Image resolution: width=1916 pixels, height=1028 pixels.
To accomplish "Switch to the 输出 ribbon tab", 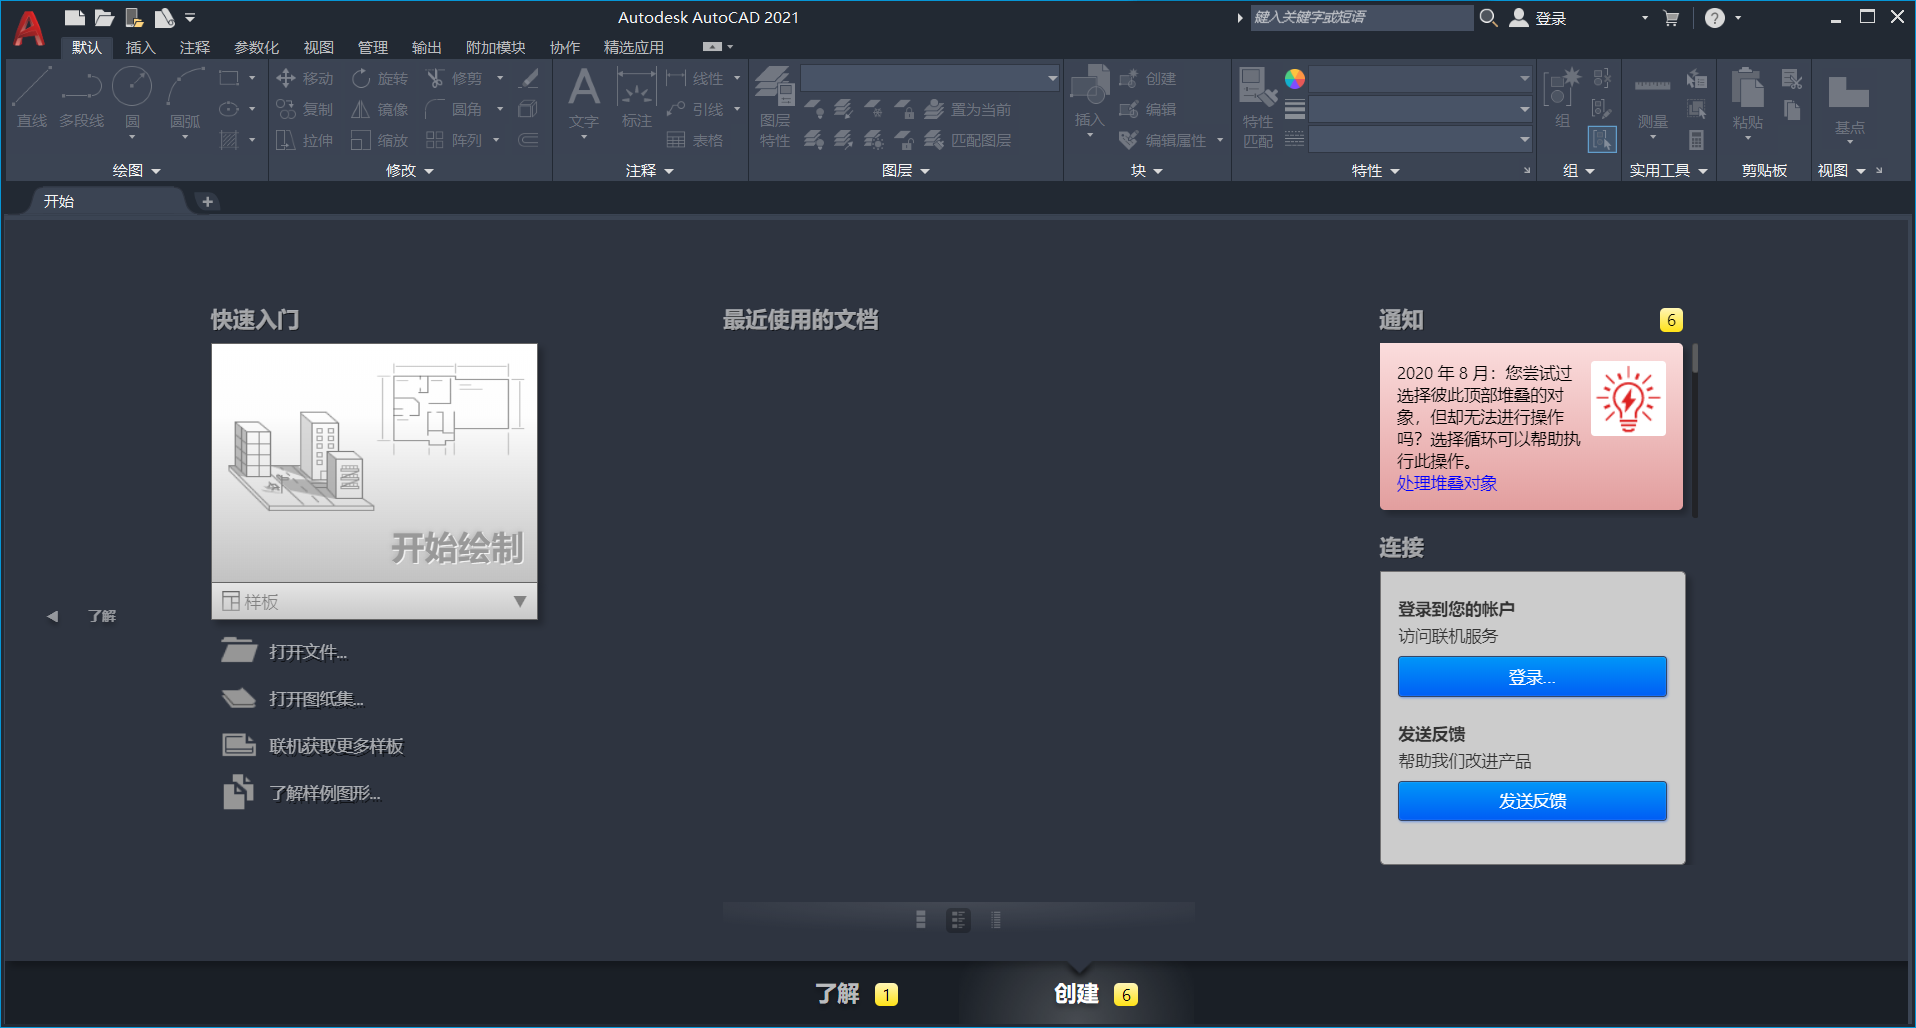I will click(x=427, y=47).
